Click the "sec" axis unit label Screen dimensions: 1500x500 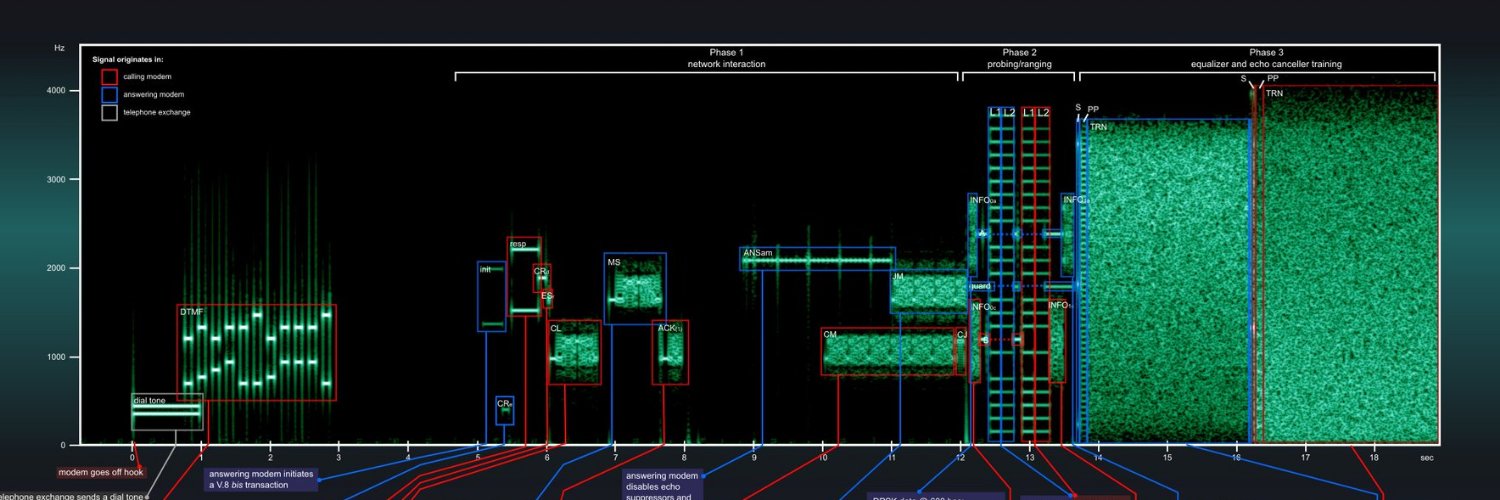click(x=1427, y=457)
